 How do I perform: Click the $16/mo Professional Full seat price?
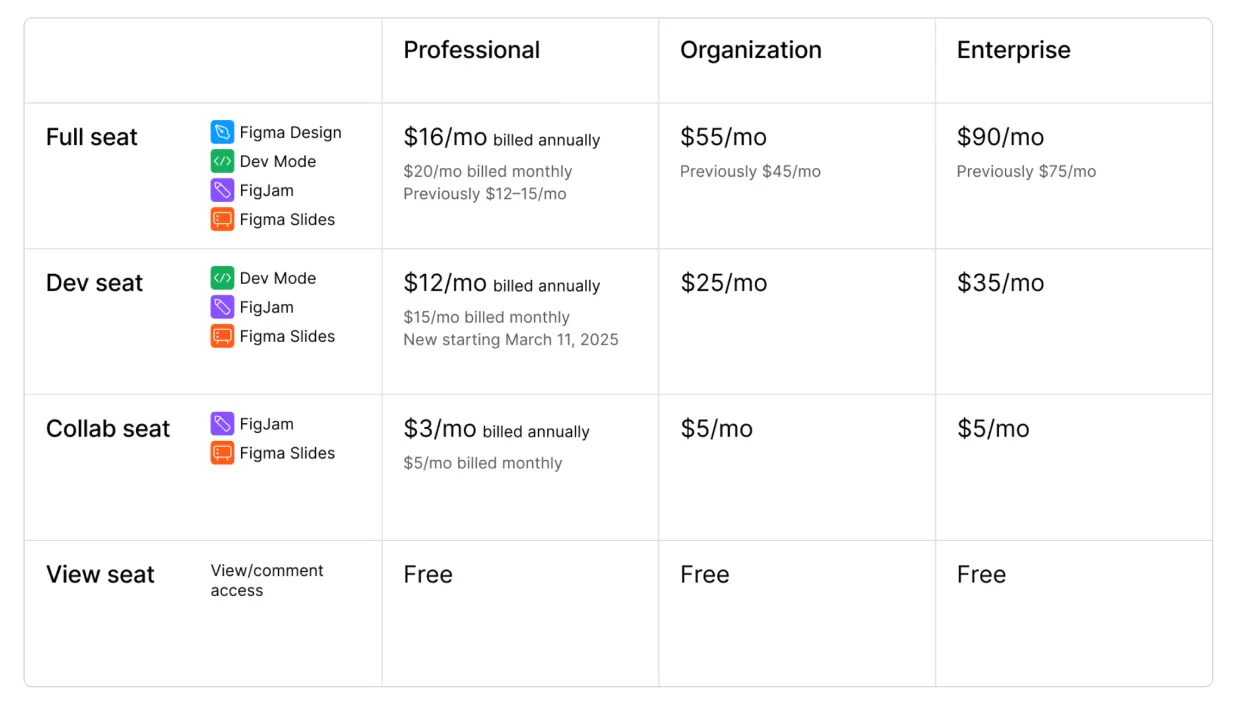click(x=445, y=138)
